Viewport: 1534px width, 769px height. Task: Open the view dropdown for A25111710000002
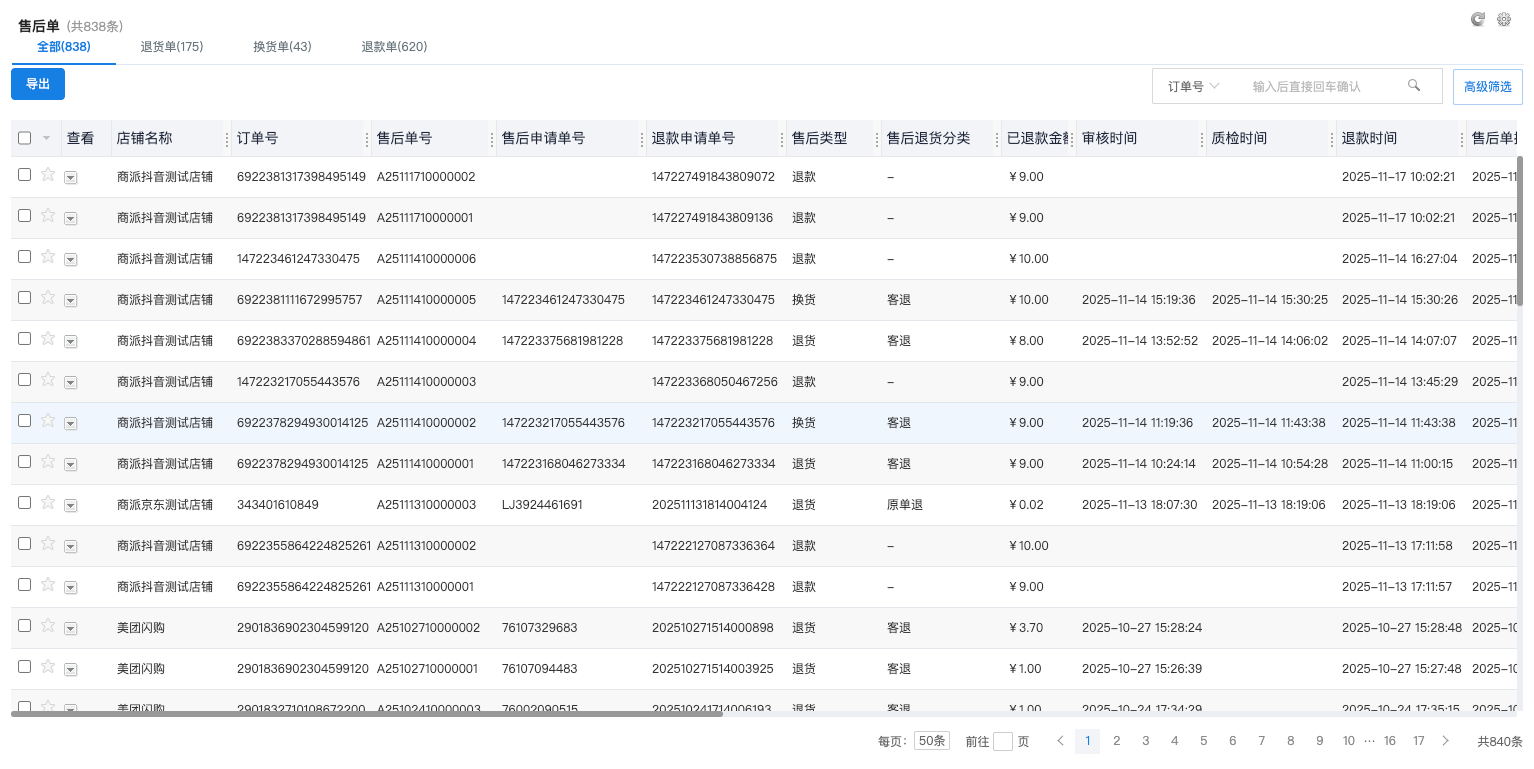pyautogui.click(x=71, y=177)
